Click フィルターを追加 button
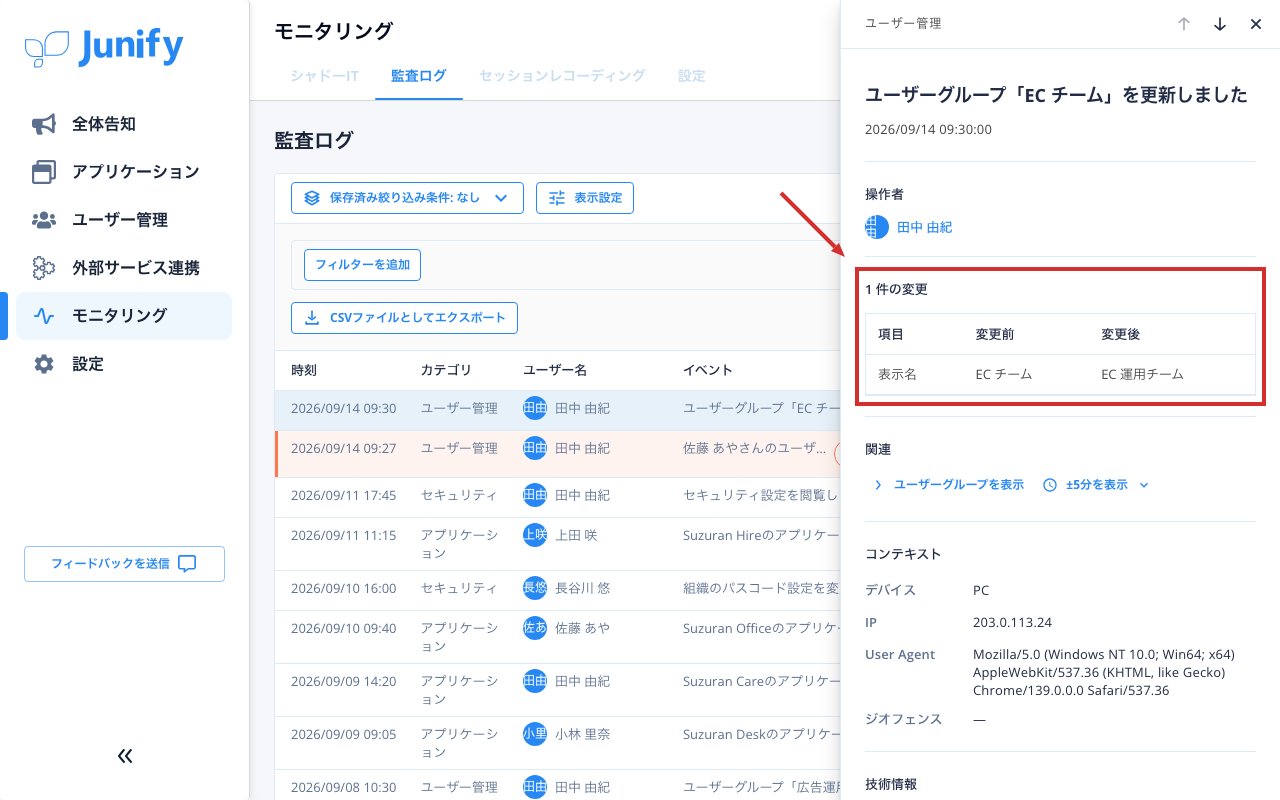1280x800 pixels. (363, 265)
